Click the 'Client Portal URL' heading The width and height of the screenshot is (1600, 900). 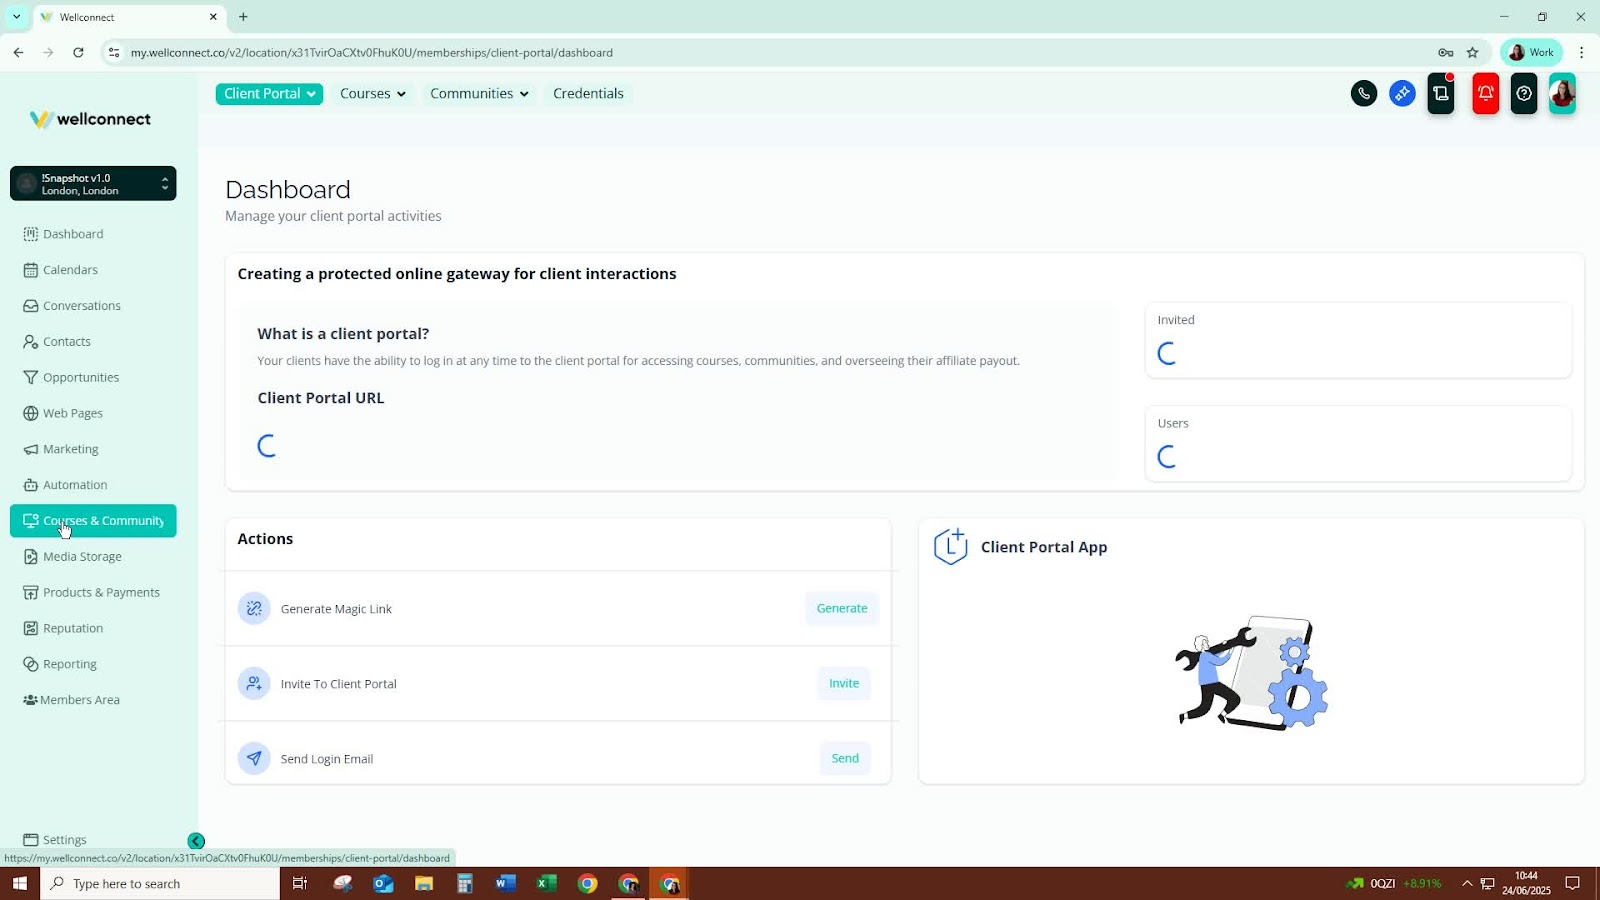point(321,398)
